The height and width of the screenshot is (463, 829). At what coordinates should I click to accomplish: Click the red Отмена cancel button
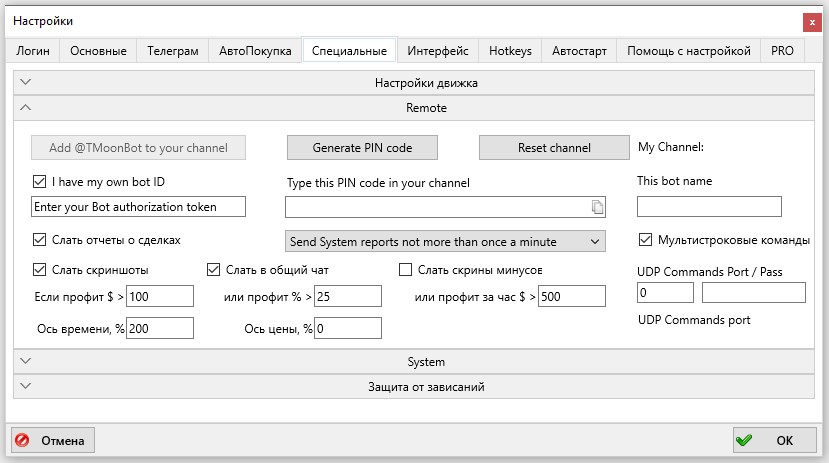(x=53, y=440)
